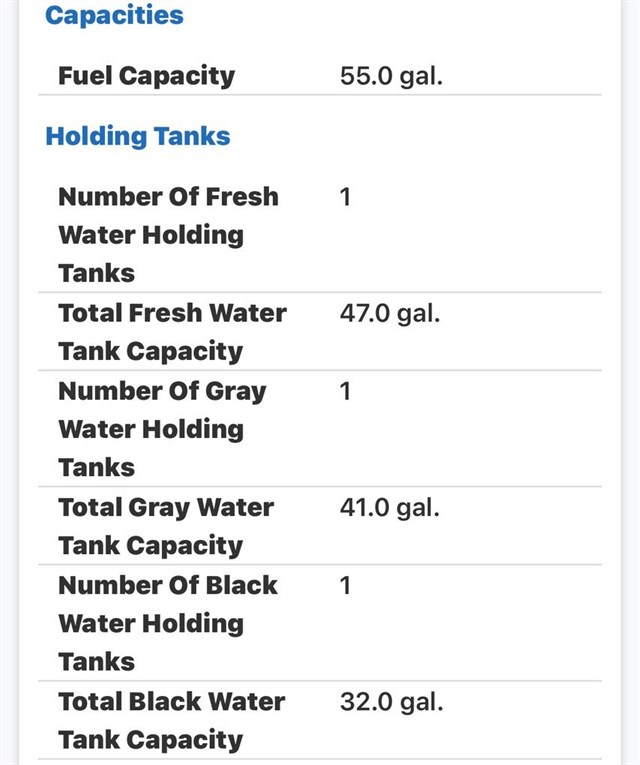Click the gray water tank count value 1

point(345,391)
